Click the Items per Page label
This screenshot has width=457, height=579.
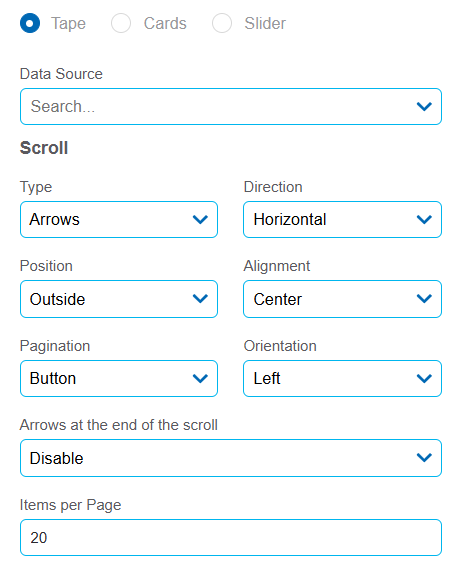pyautogui.click(x=71, y=505)
